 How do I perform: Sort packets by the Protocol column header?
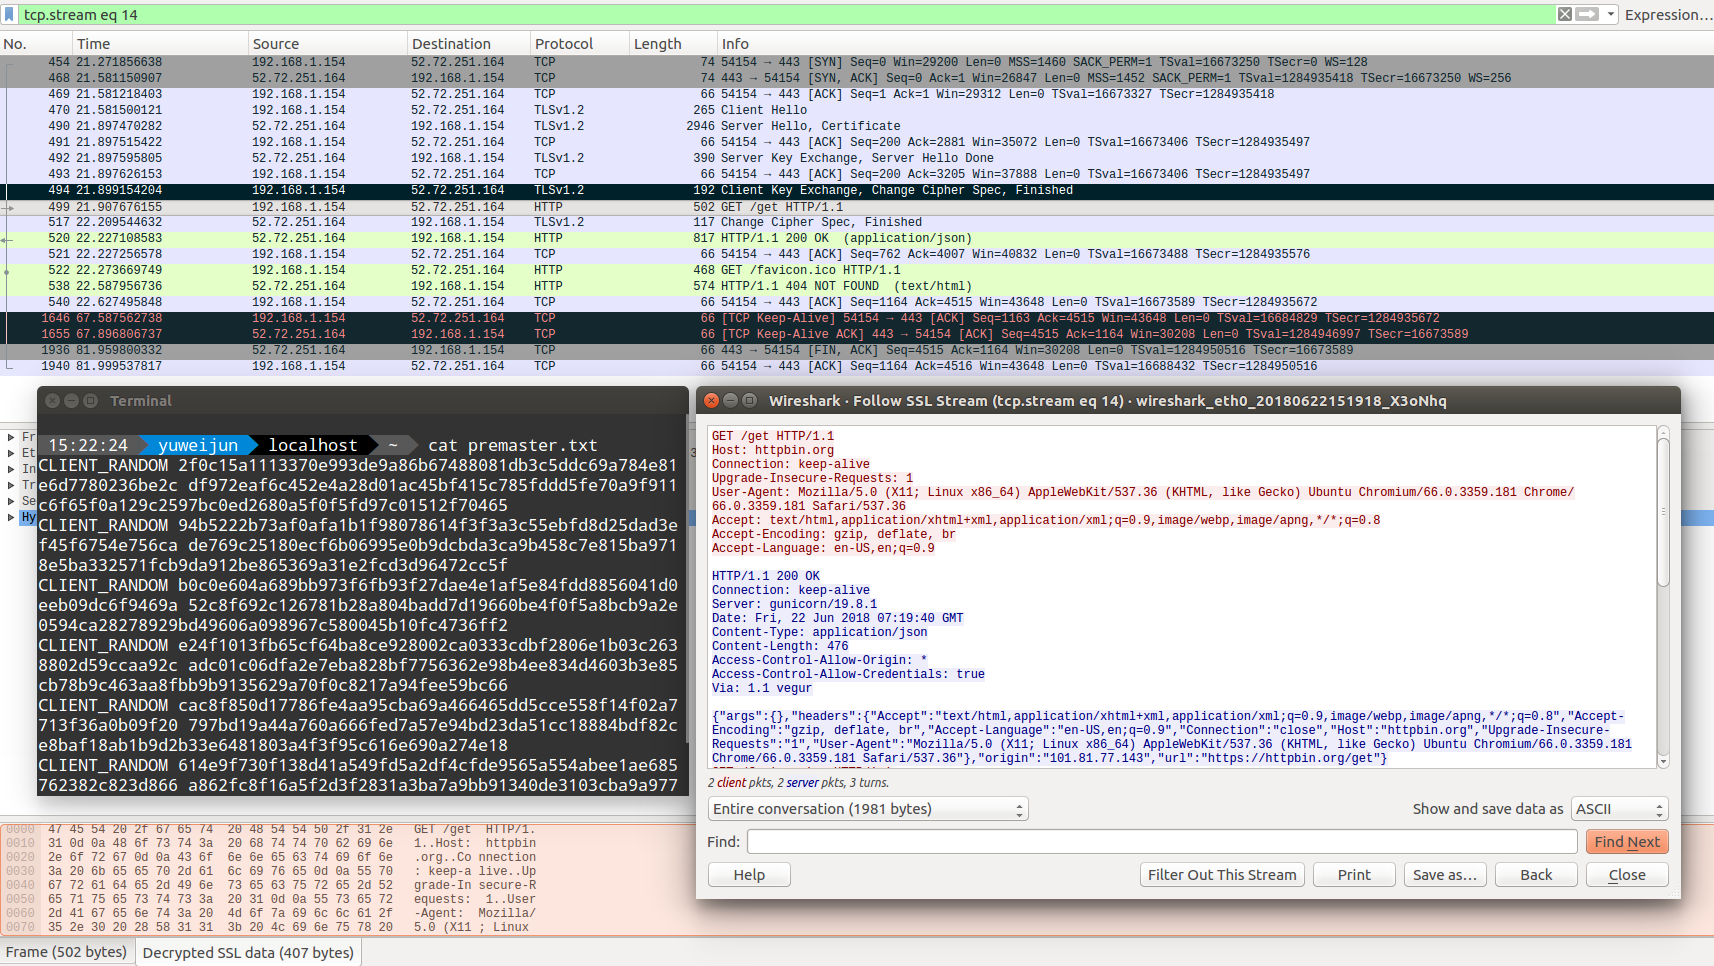coord(564,44)
